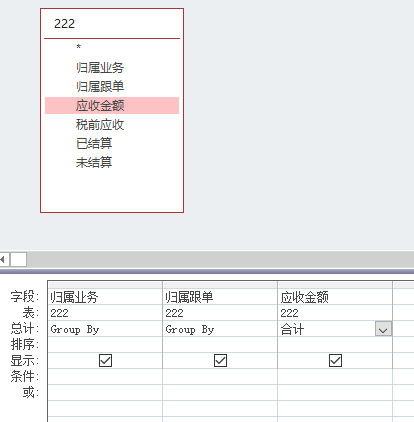Click the 222 table title bar
Image resolution: width=414 pixels, height=422 pixels.
tap(112, 24)
